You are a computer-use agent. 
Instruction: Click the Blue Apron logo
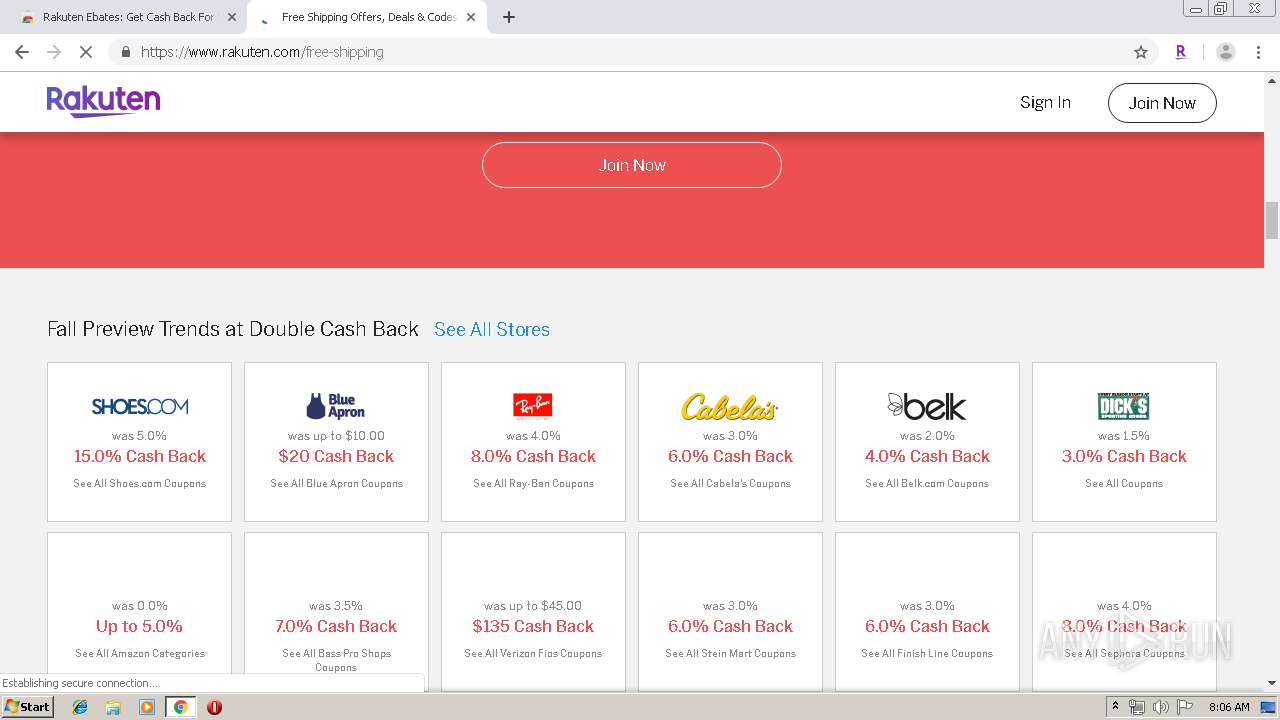pyautogui.click(x=336, y=406)
